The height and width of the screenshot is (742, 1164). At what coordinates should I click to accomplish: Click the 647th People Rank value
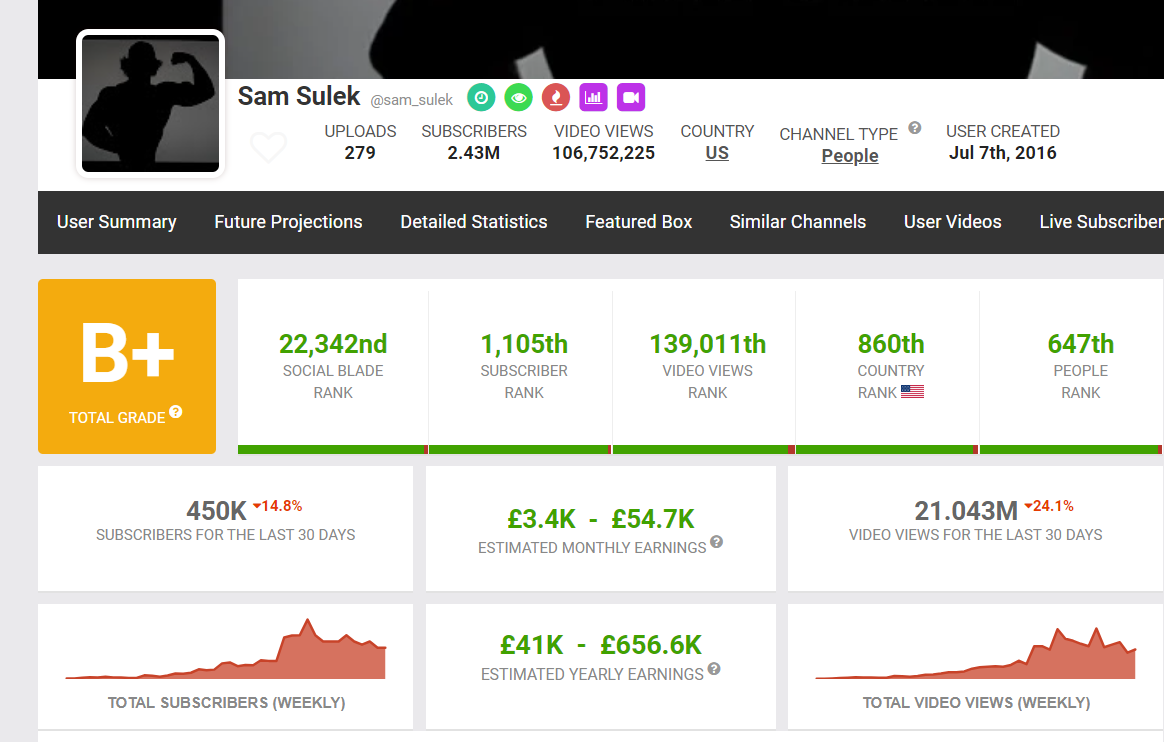click(1081, 344)
